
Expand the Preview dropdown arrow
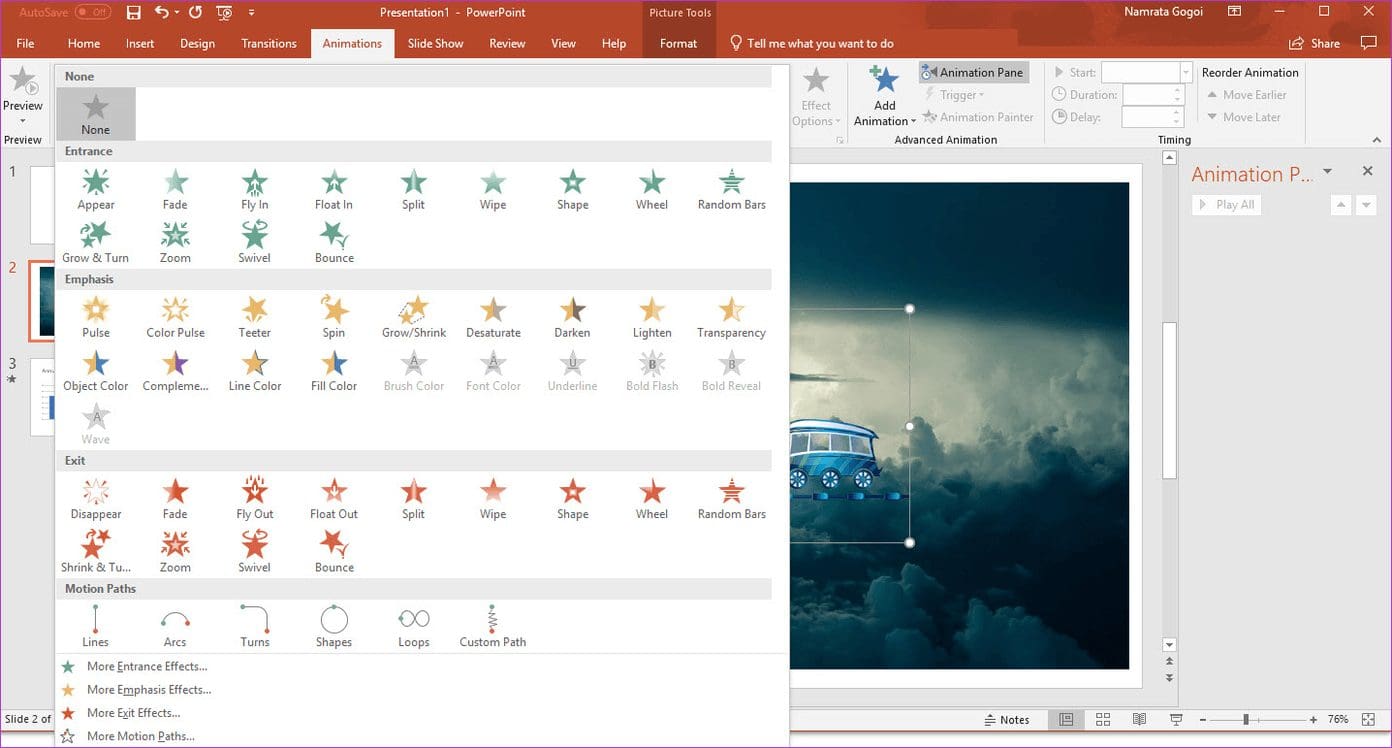point(22,121)
